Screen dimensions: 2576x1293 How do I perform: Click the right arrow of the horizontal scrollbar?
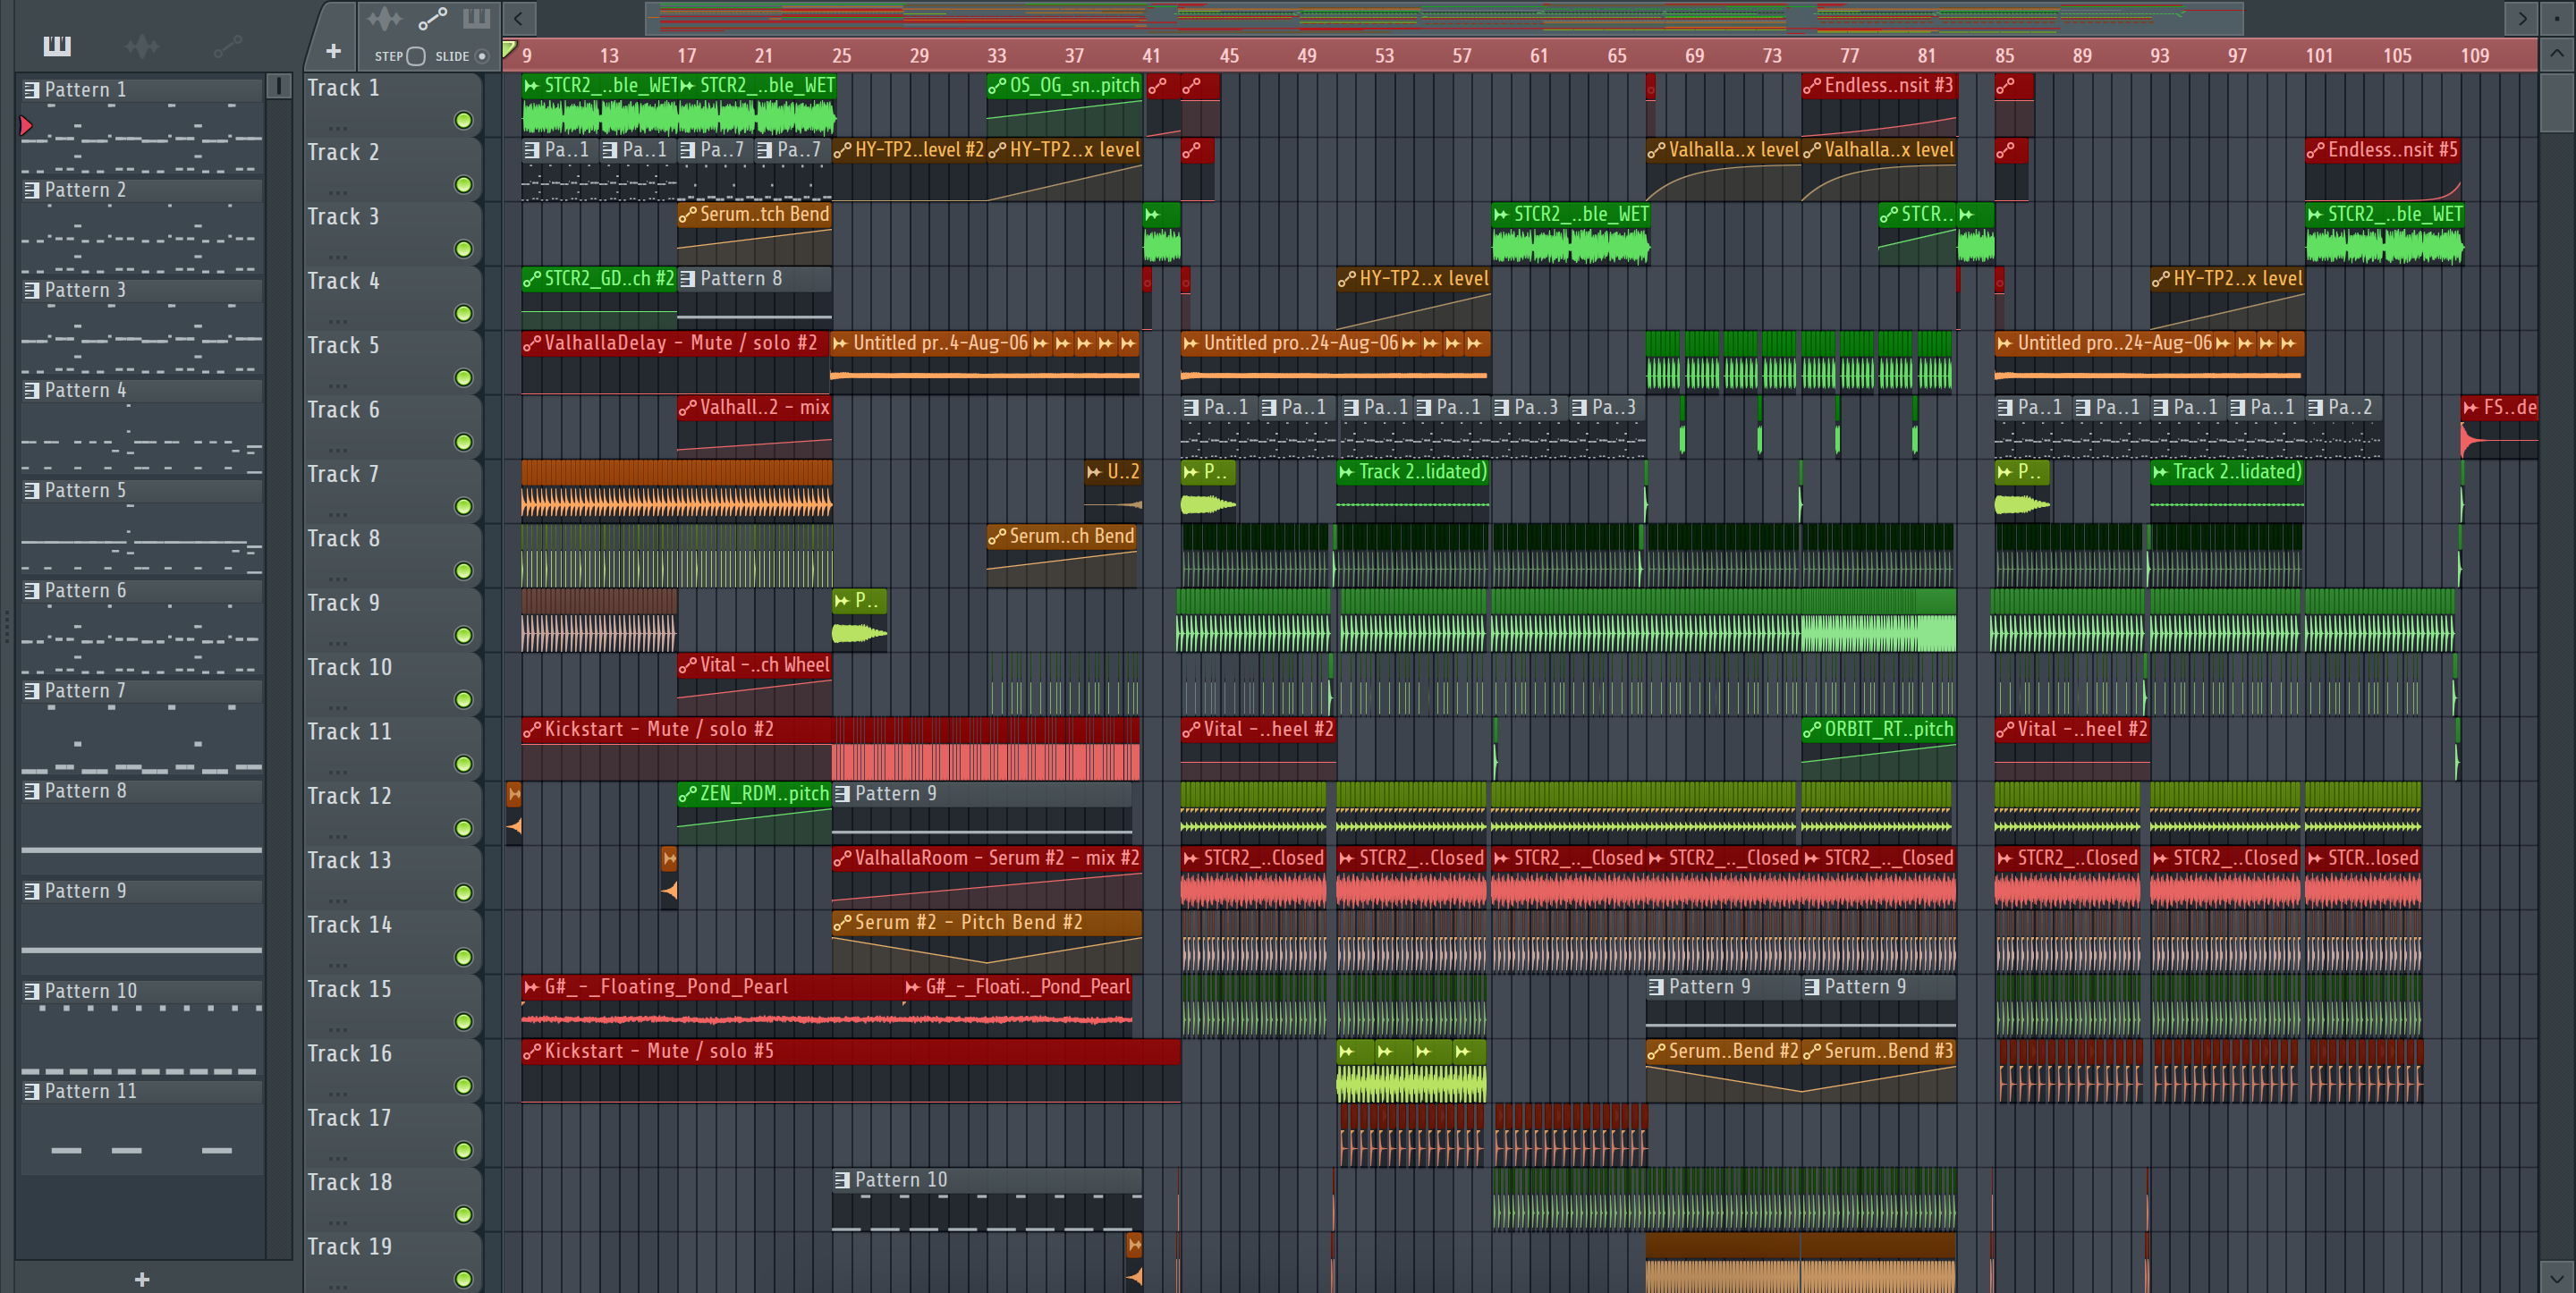[2521, 17]
